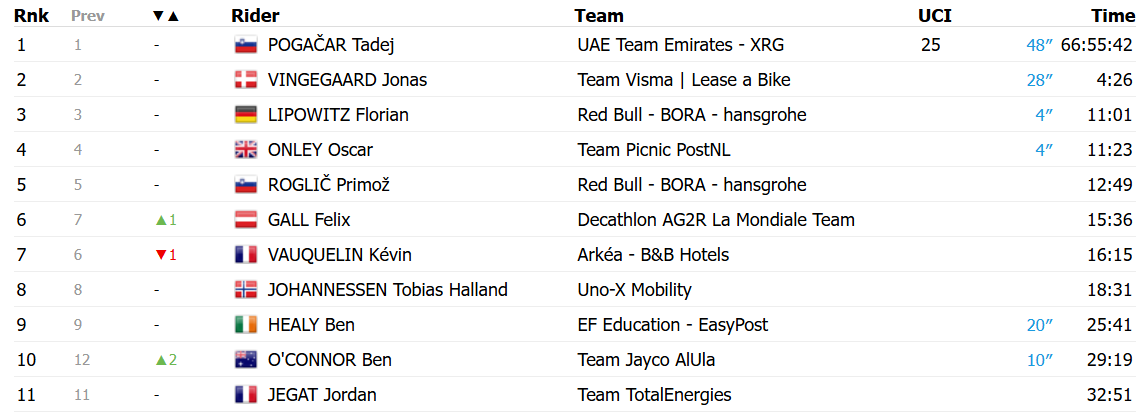Sort table by Time column header
Image resolution: width=1146 pixels, height=412 pixels.
1112,15
